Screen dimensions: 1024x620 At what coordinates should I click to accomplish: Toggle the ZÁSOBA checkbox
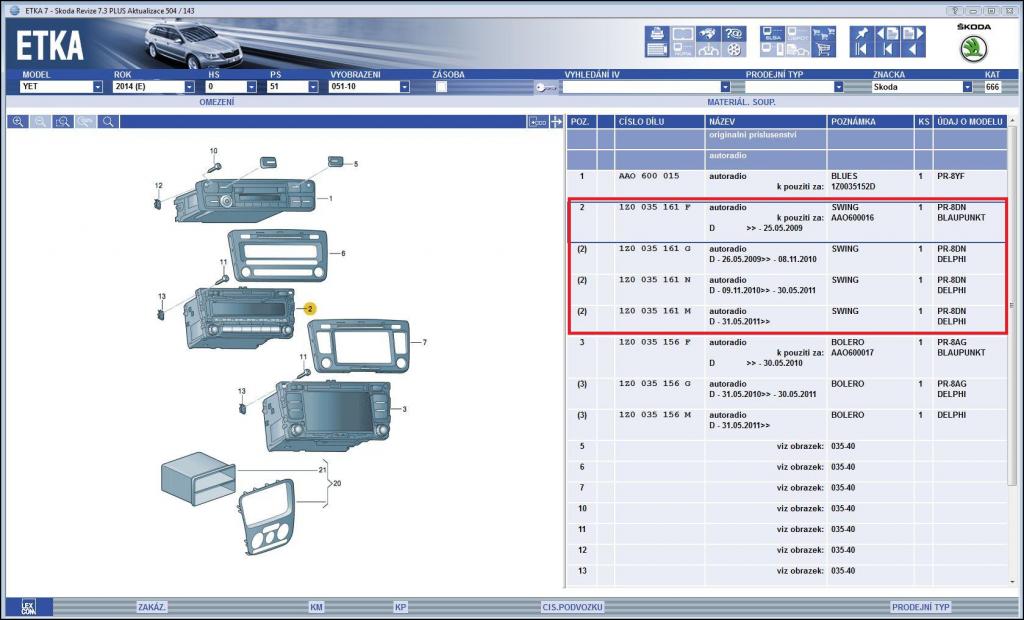coord(441,87)
